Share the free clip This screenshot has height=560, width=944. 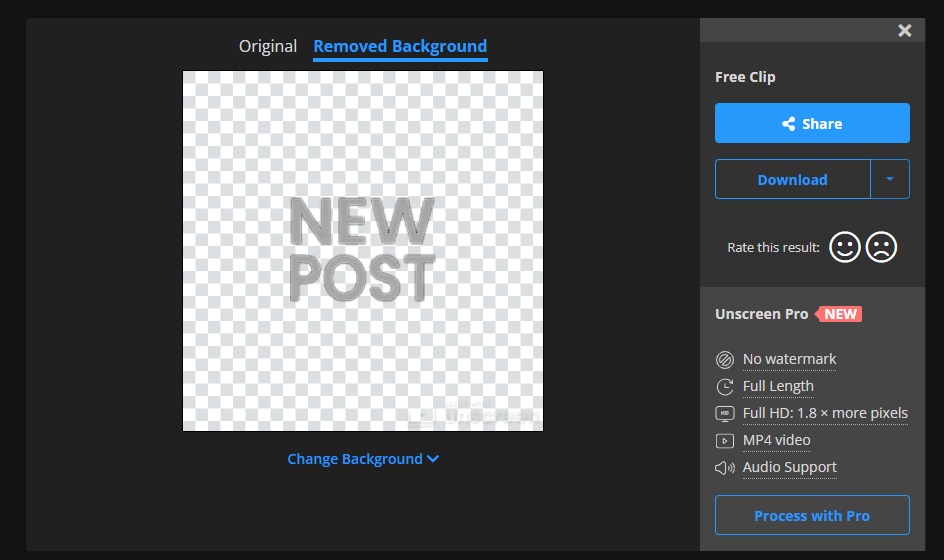tap(812, 123)
